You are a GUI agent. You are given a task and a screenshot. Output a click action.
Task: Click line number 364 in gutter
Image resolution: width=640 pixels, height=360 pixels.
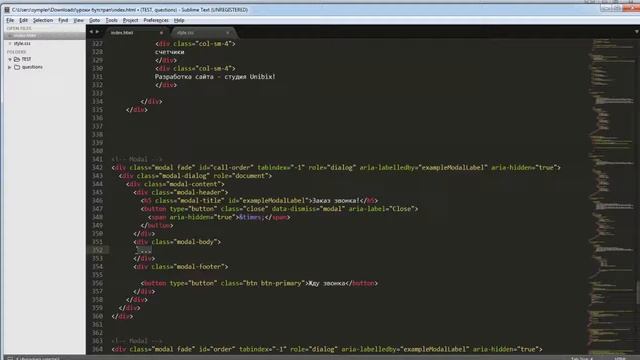pyautogui.click(x=97, y=349)
